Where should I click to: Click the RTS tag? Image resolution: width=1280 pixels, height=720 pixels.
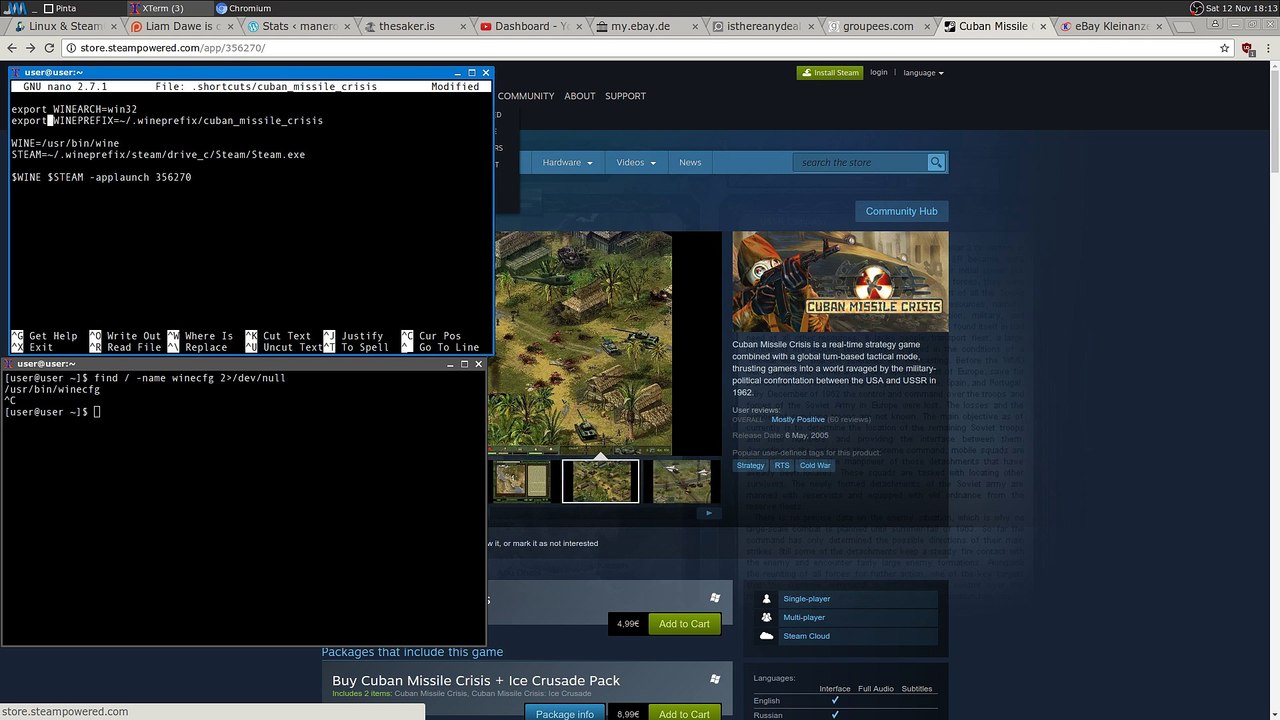[782, 465]
